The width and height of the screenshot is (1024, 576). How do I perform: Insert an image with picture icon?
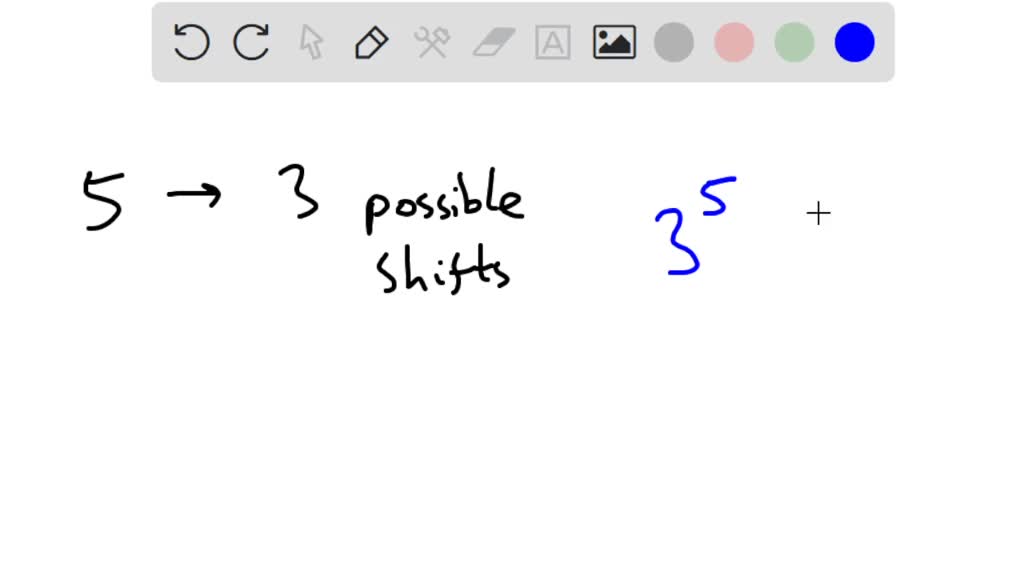tap(614, 42)
